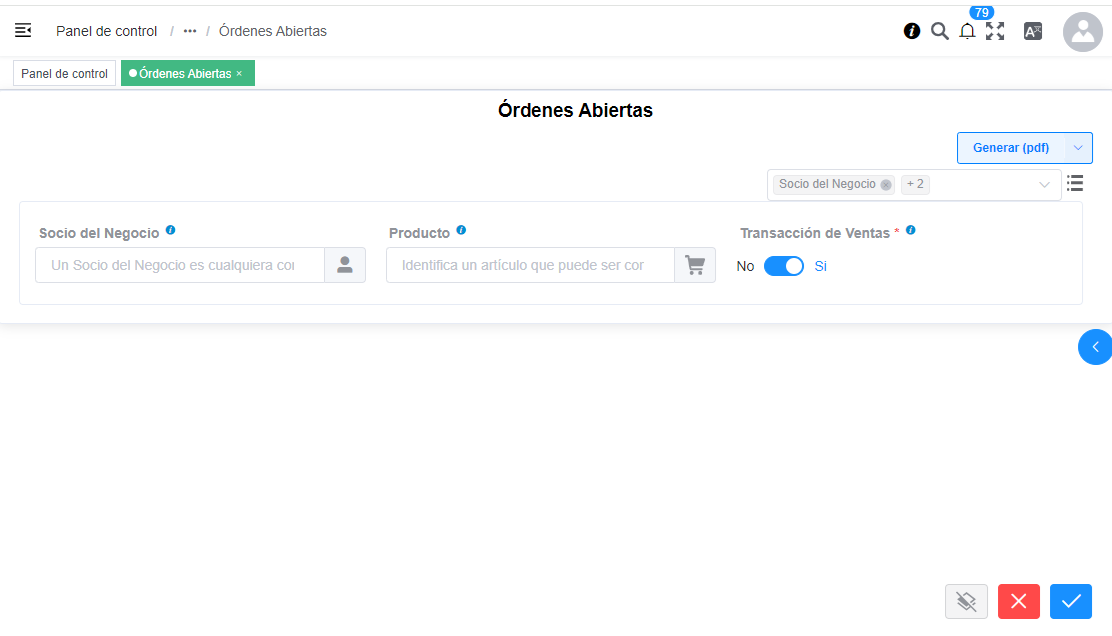Open the info icon in top bar

point(911,31)
